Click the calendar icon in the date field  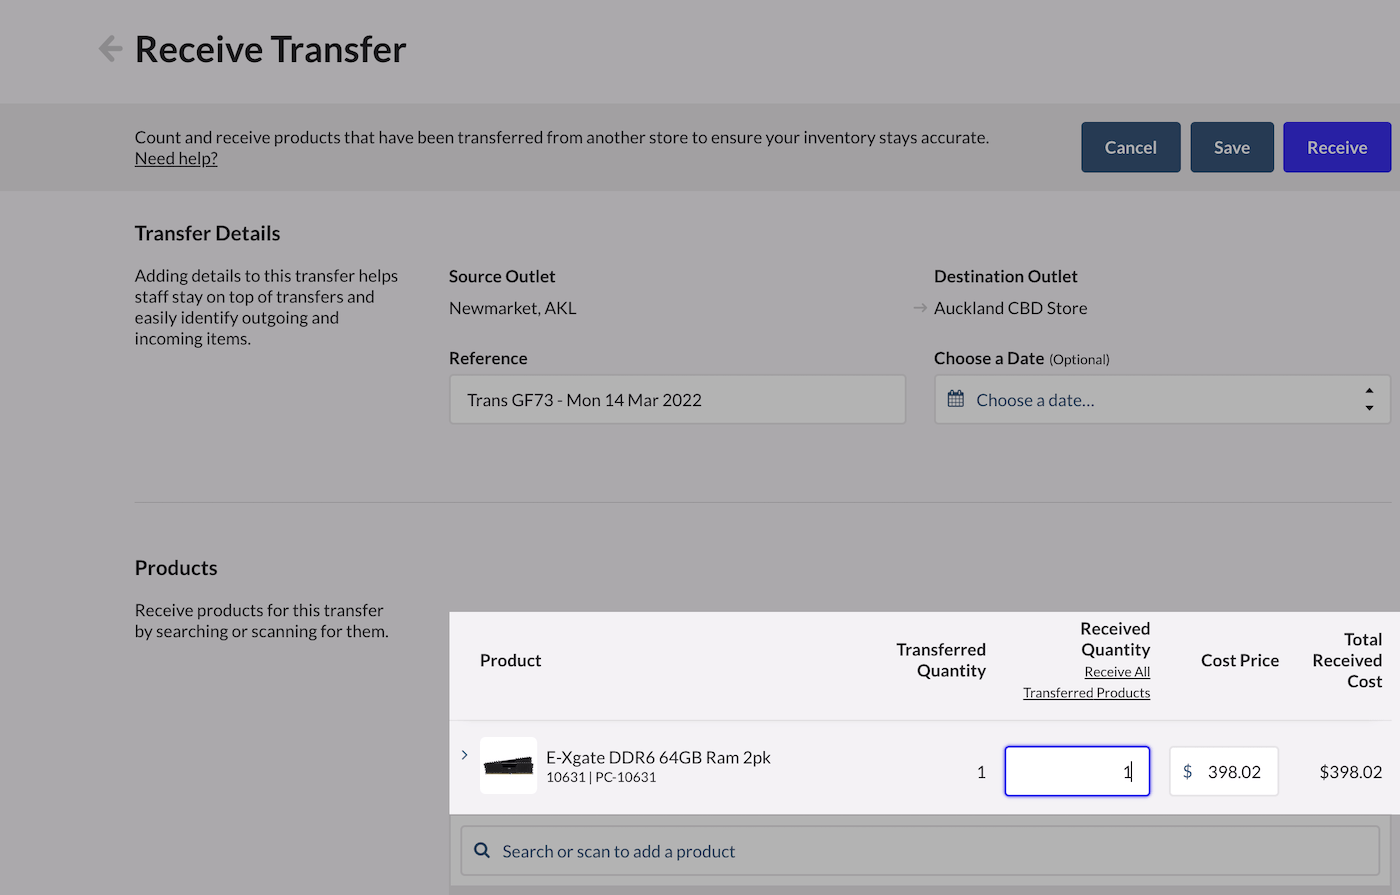[x=956, y=399]
